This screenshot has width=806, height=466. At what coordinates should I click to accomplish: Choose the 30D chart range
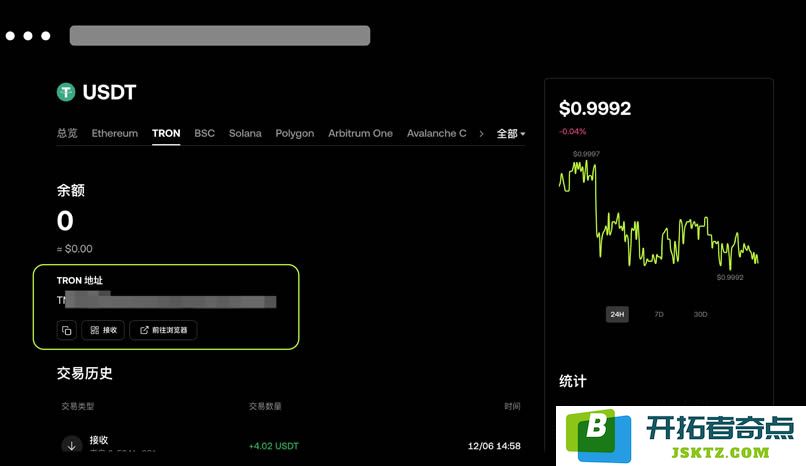700,314
